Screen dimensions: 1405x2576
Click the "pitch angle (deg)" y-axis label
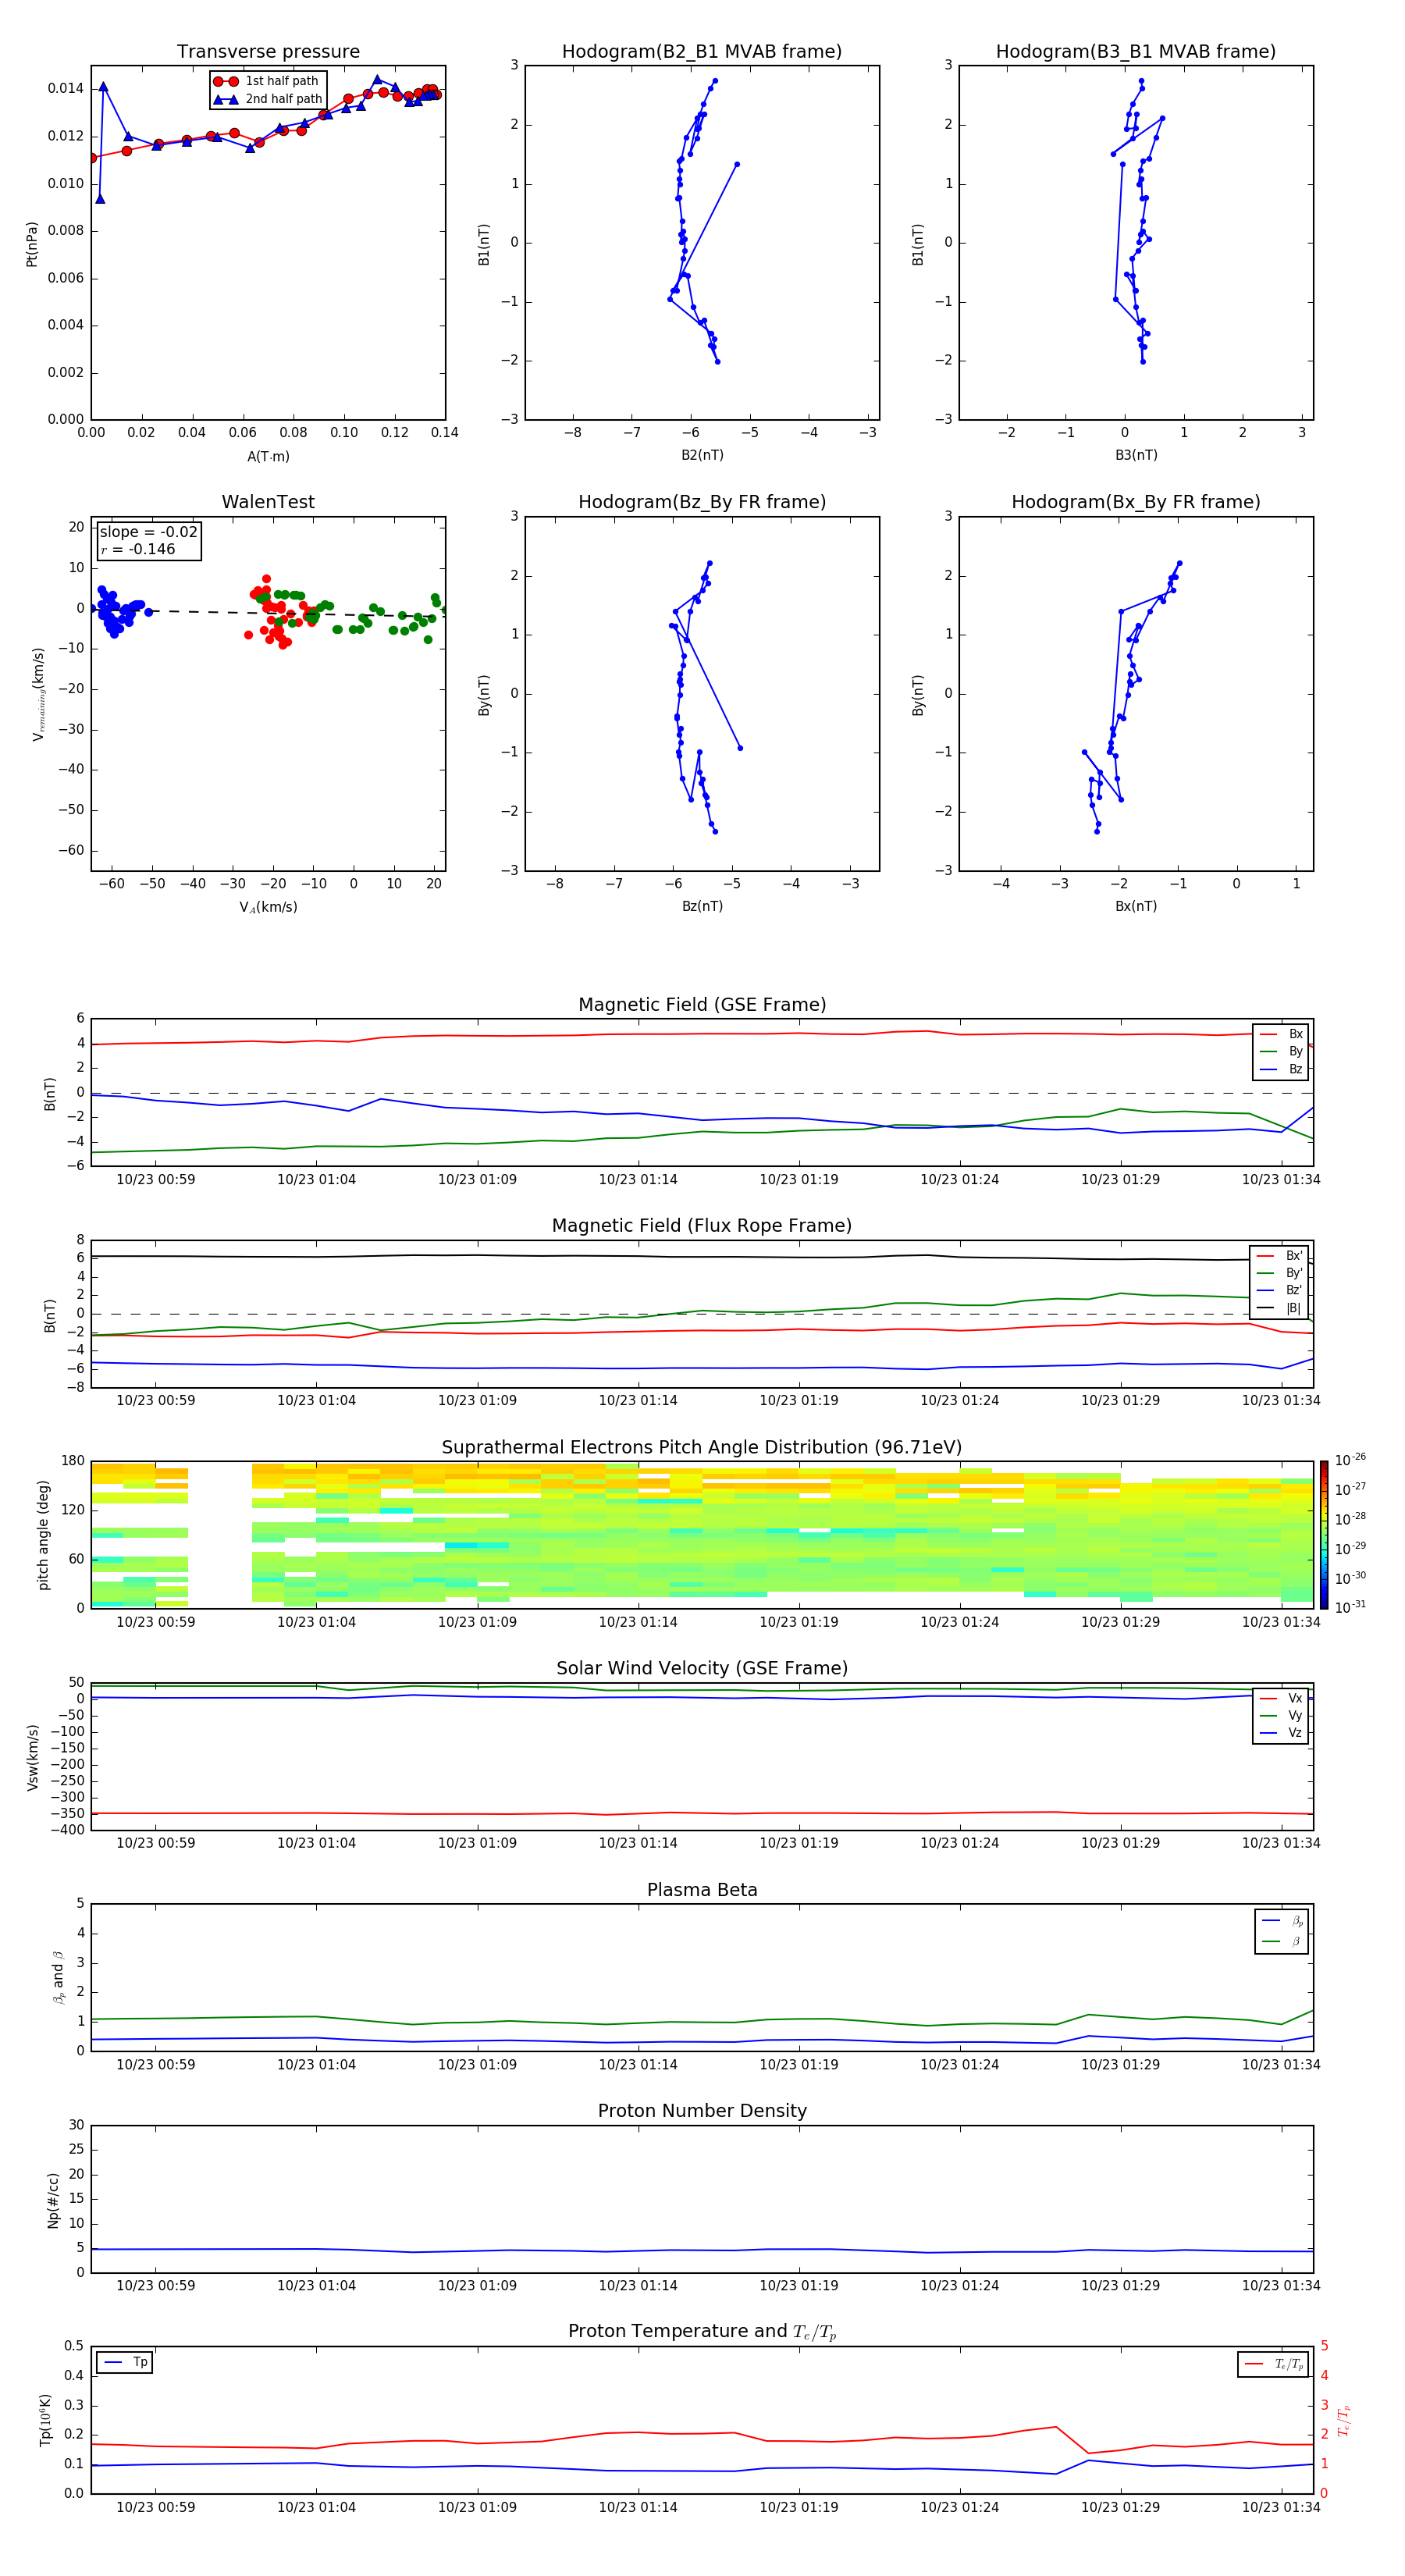pos(43,1534)
